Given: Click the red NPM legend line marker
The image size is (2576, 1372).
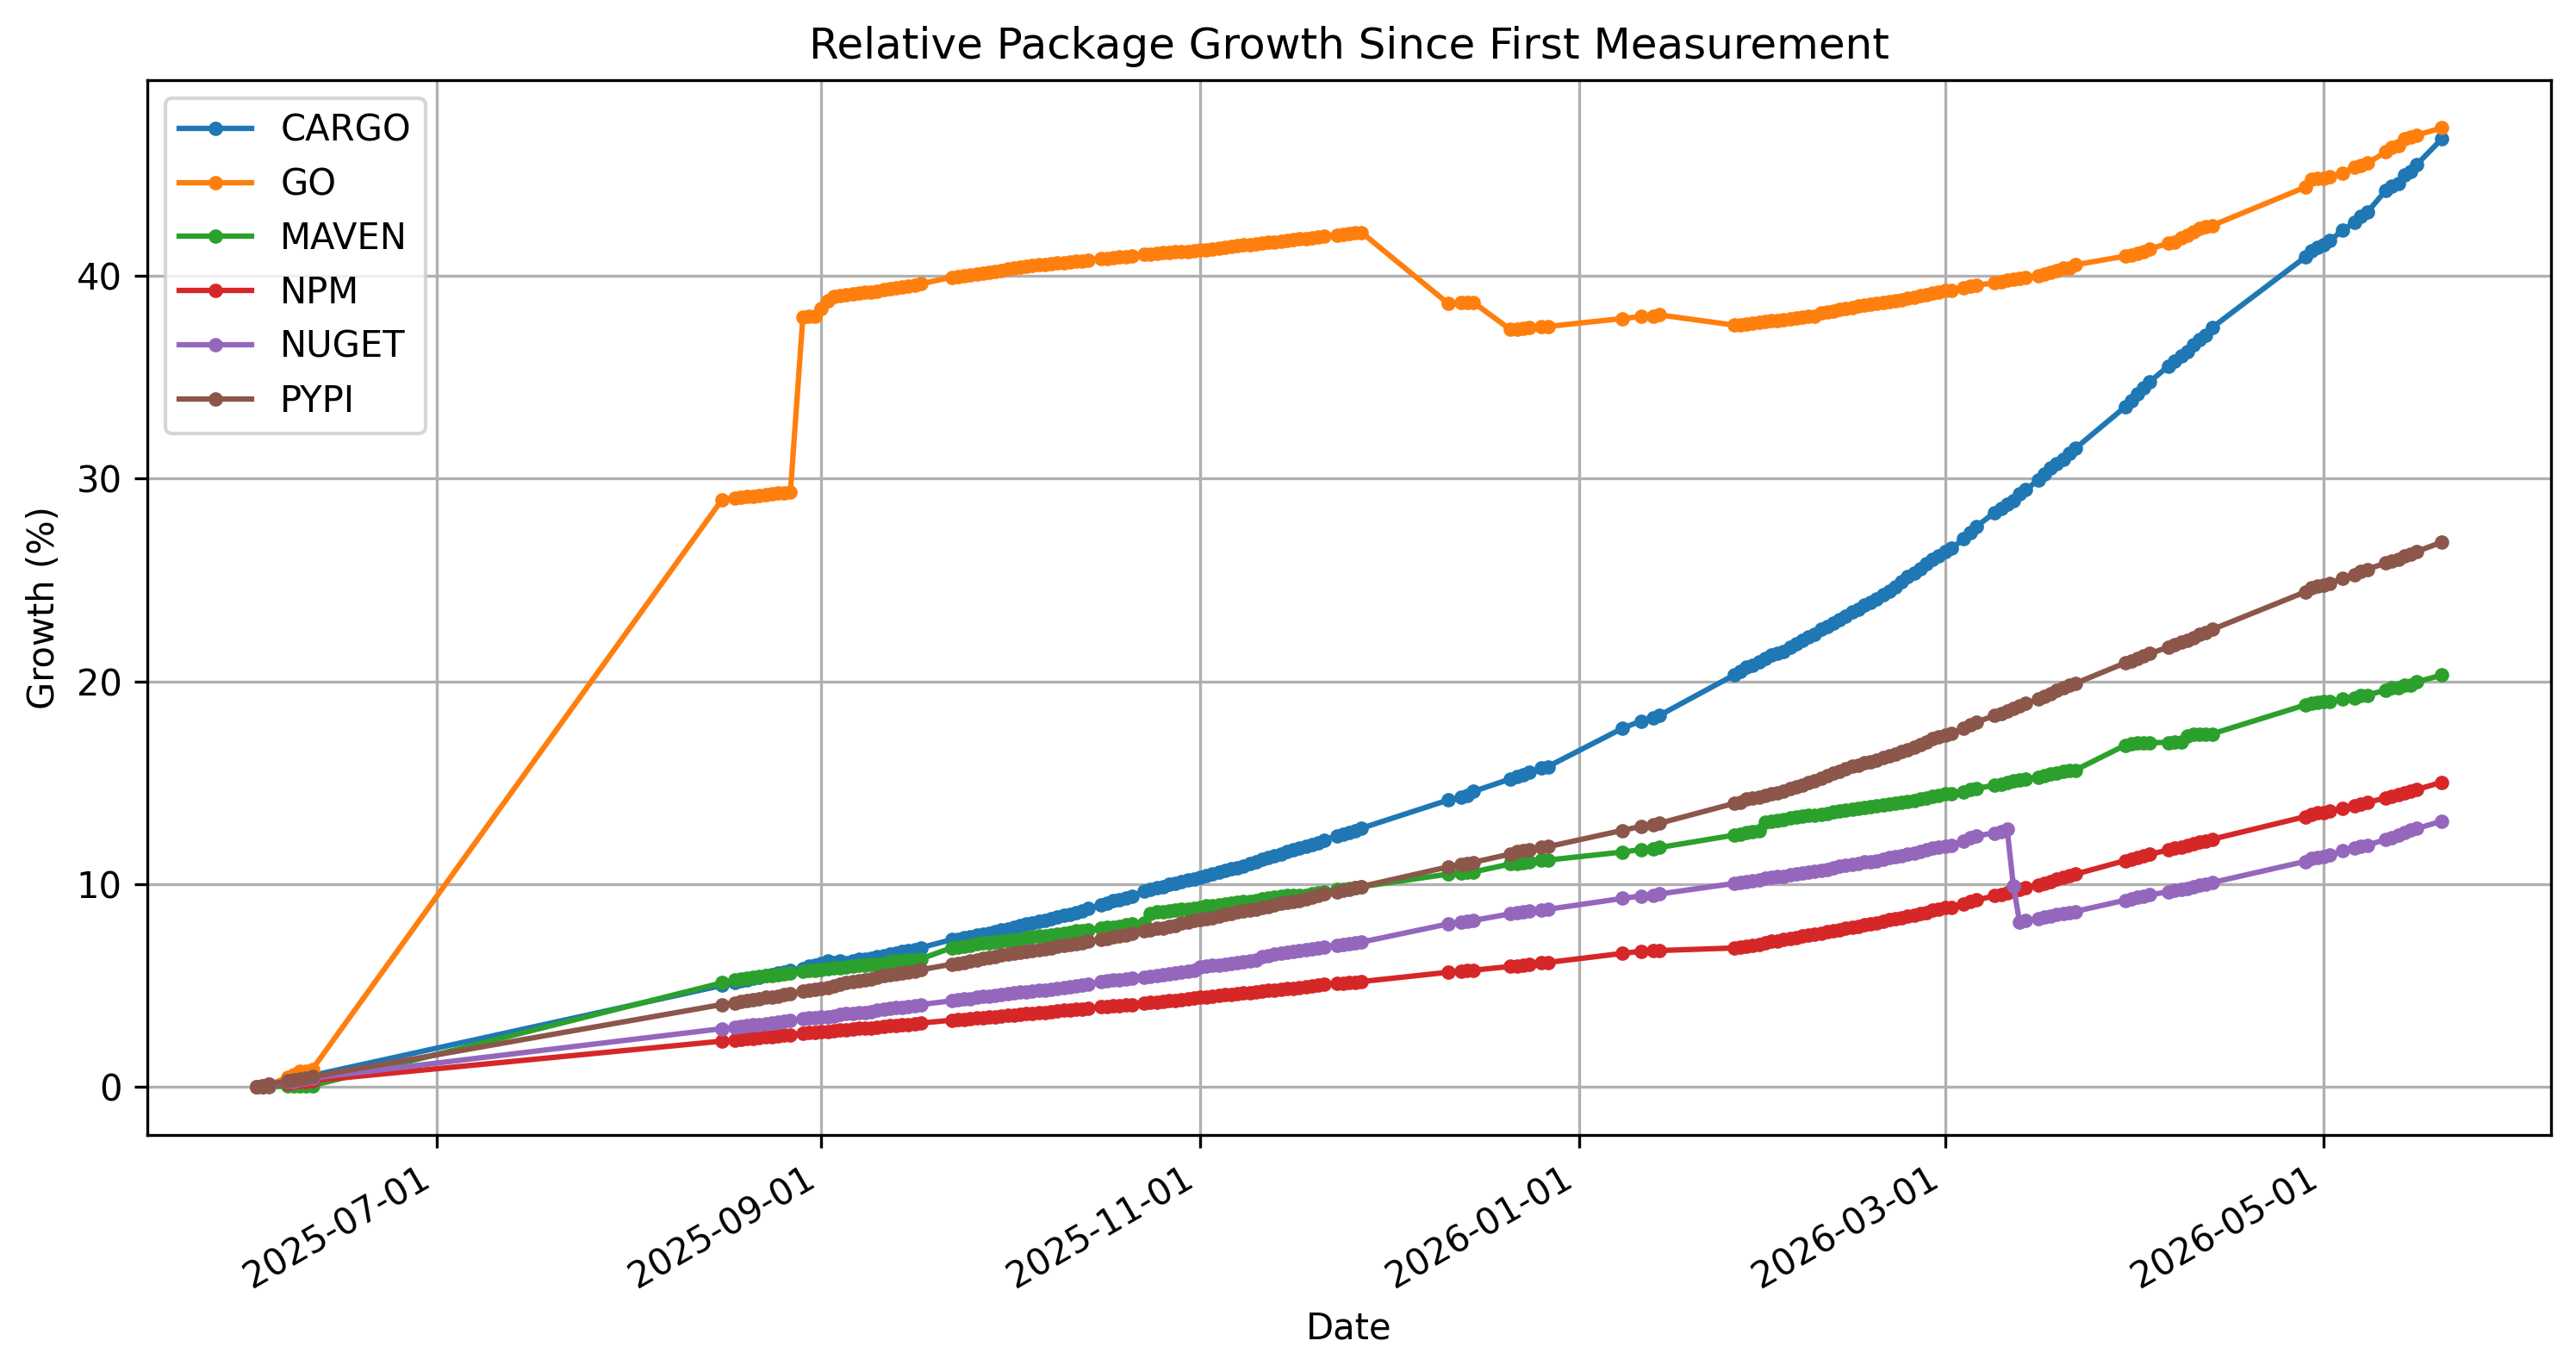Looking at the screenshot, I should [x=215, y=290].
